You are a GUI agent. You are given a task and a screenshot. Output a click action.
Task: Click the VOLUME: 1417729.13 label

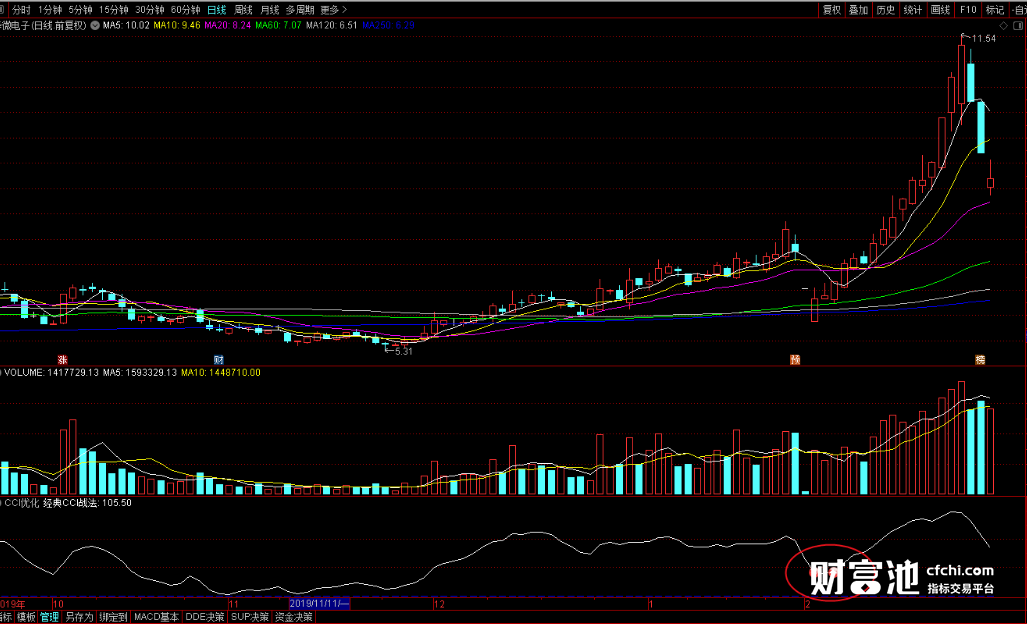(x=52, y=373)
